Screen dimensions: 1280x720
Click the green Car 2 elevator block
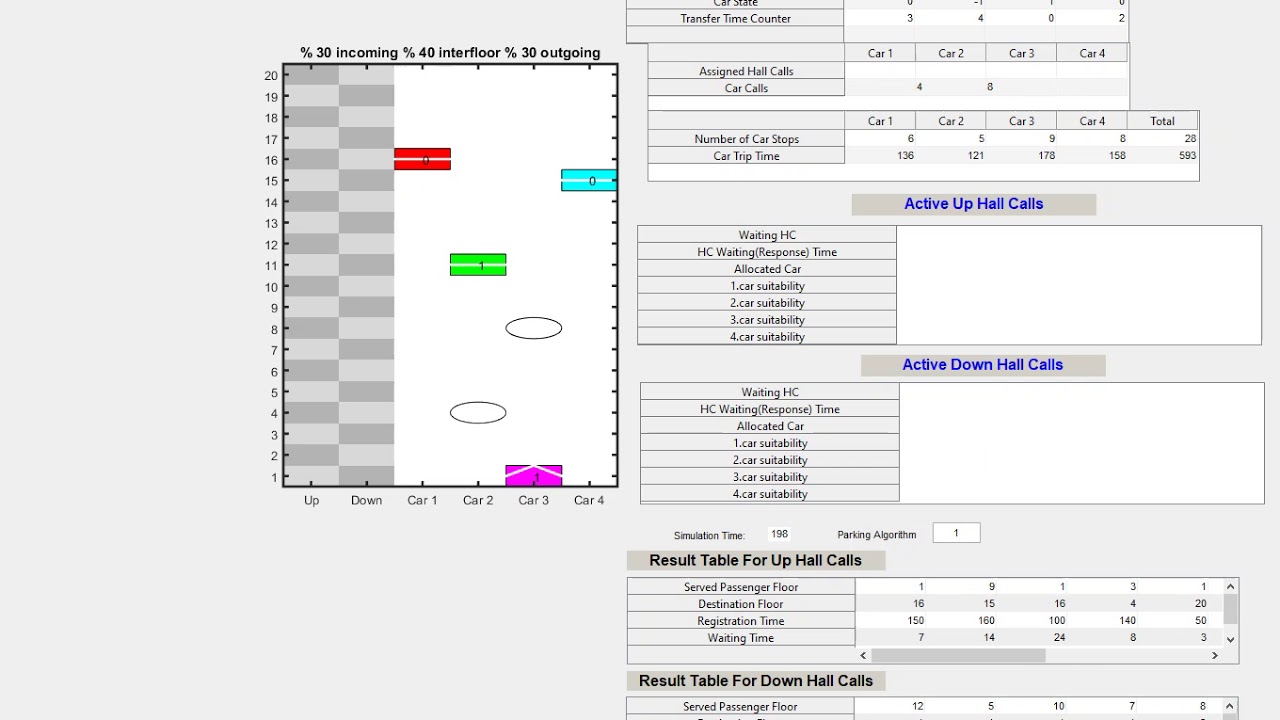tap(478, 265)
